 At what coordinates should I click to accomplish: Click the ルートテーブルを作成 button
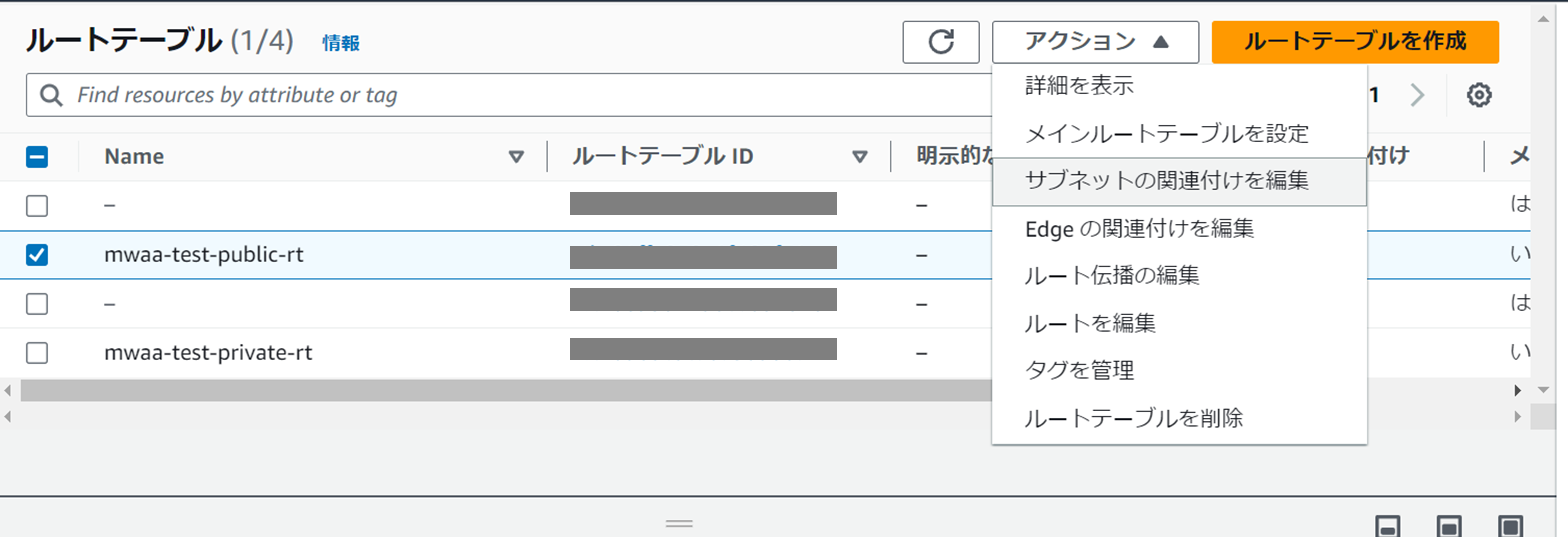point(1355,41)
